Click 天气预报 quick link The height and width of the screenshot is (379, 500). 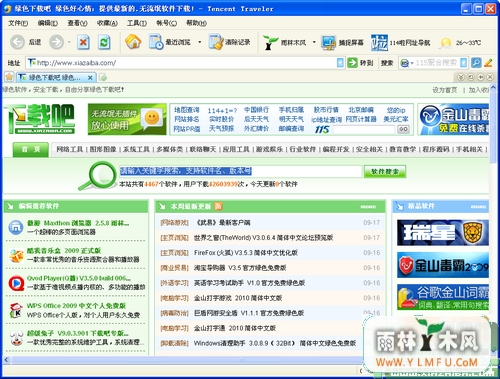[x=221, y=129]
